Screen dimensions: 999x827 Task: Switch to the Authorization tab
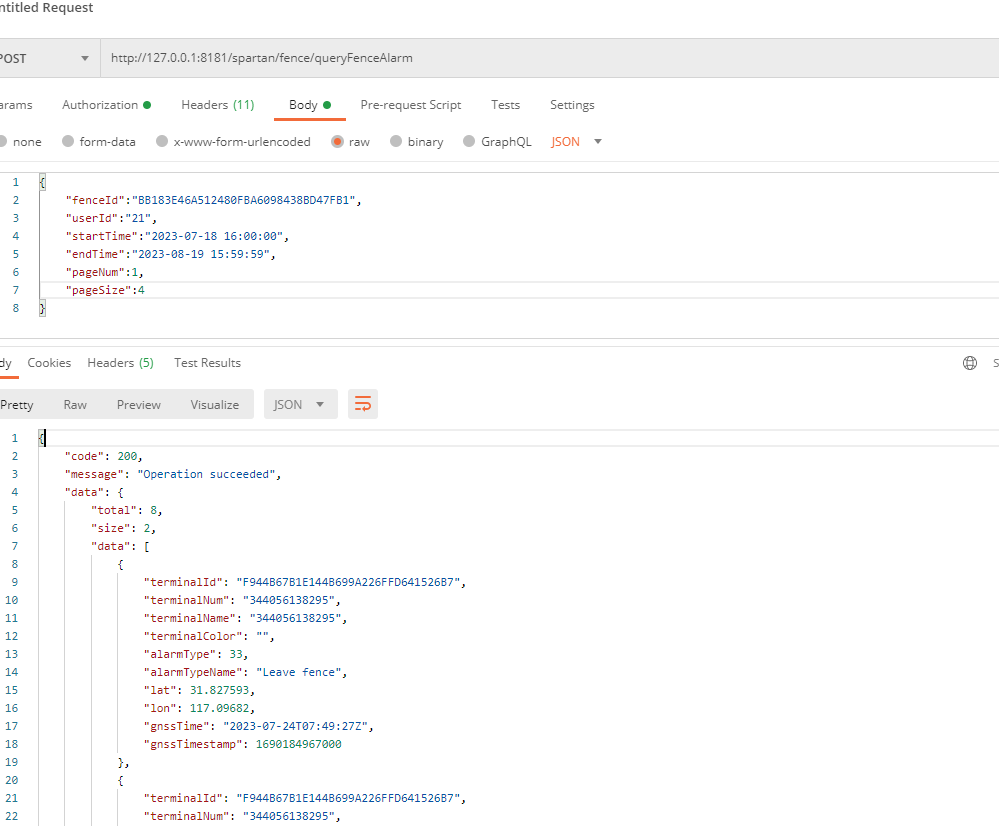point(106,105)
